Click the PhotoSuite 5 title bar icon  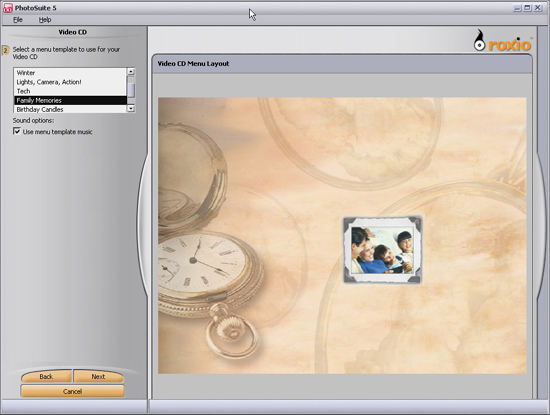(8, 8)
